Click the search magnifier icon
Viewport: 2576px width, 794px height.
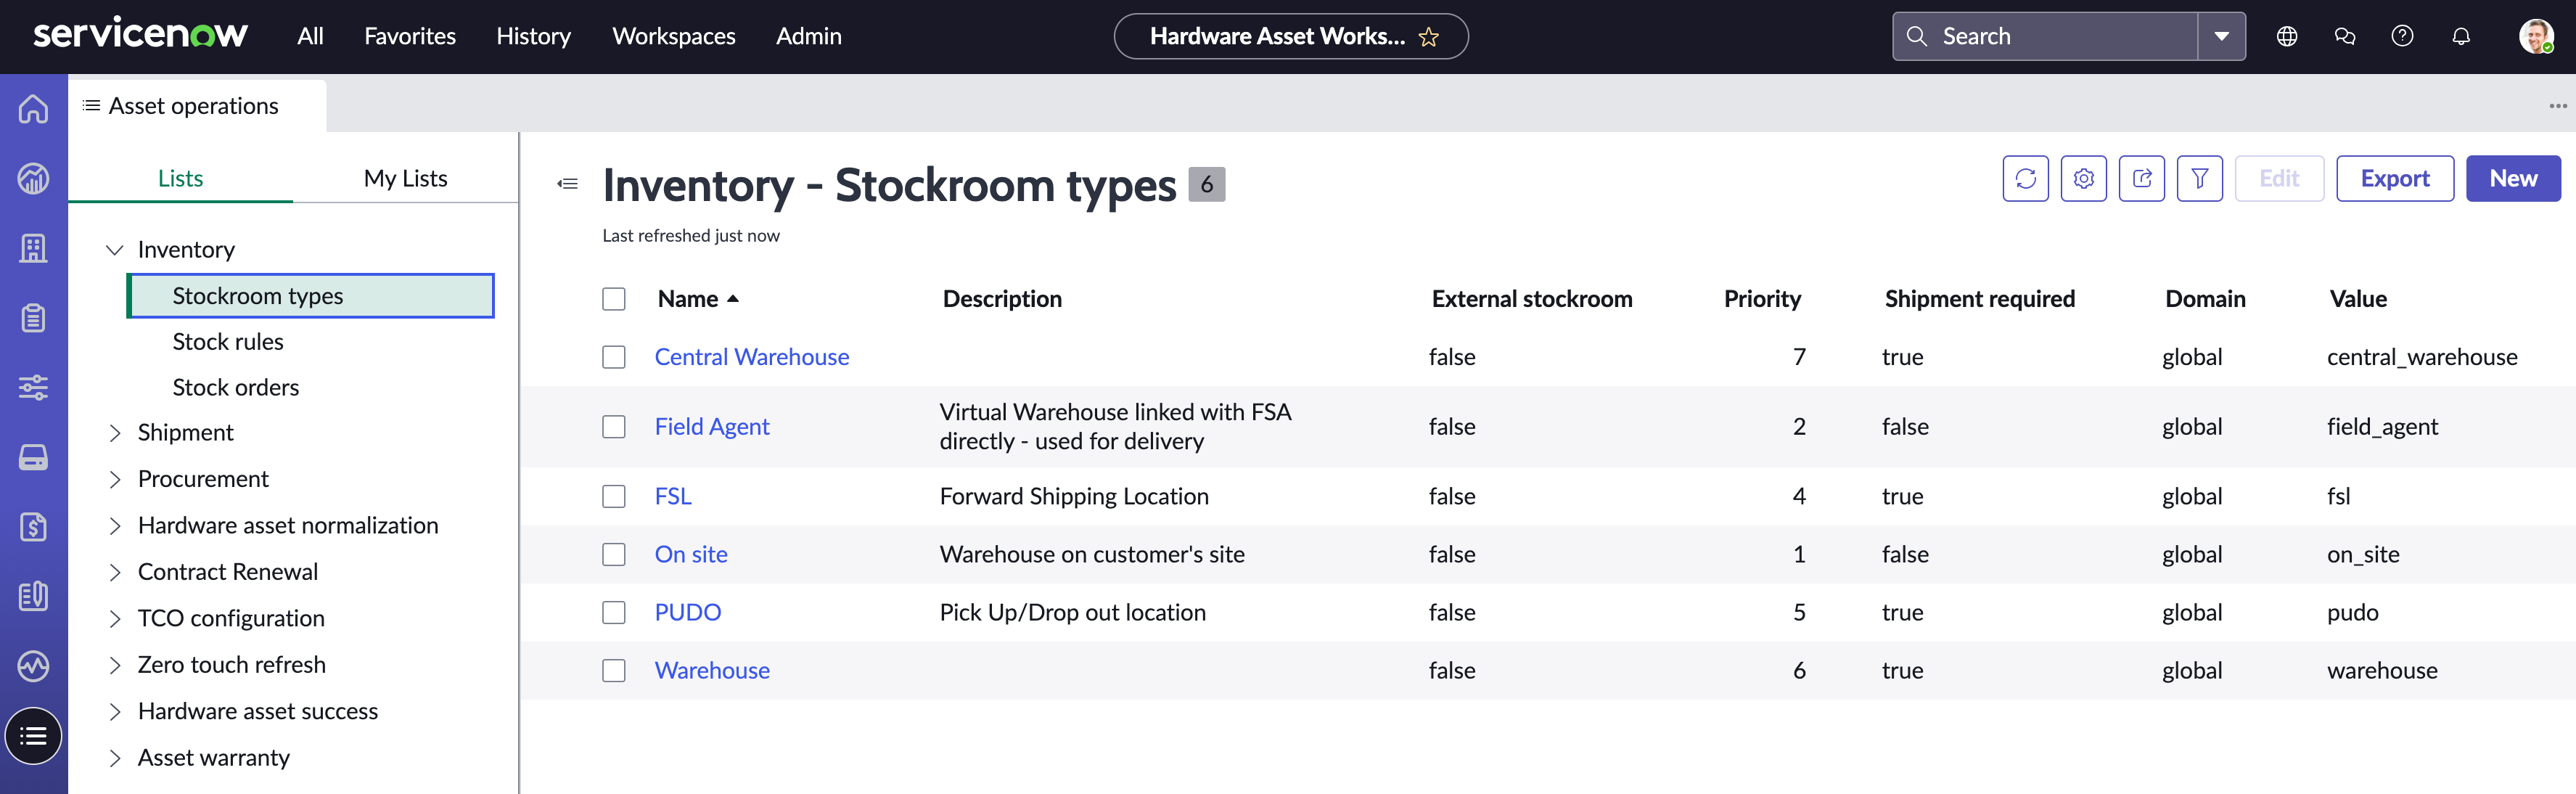[1916, 37]
